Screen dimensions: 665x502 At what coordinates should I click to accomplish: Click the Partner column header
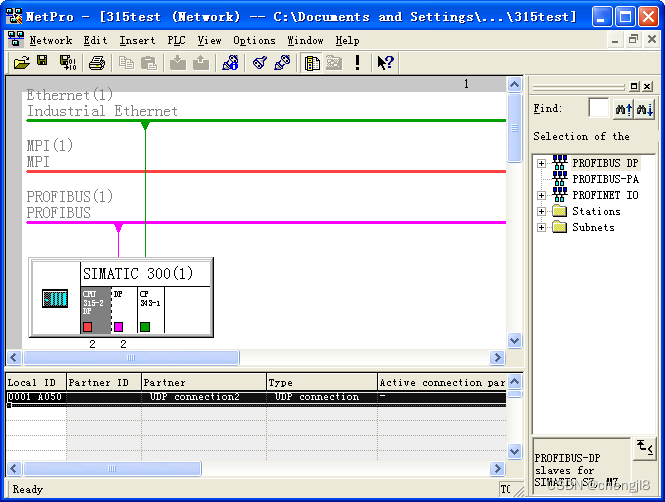pyautogui.click(x=204, y=382)
